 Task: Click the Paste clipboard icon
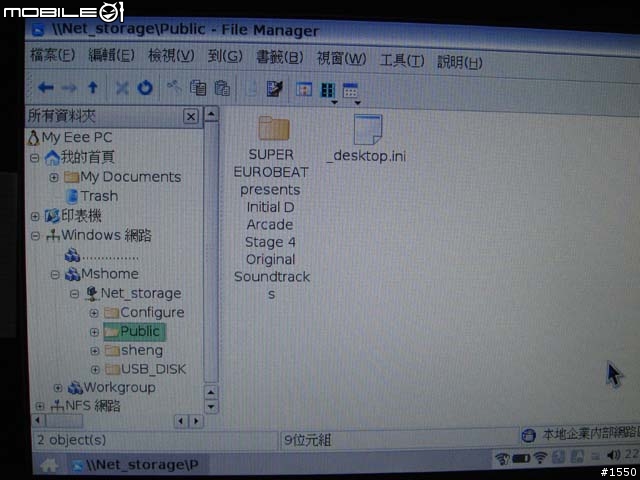click(x=222, y=88)
